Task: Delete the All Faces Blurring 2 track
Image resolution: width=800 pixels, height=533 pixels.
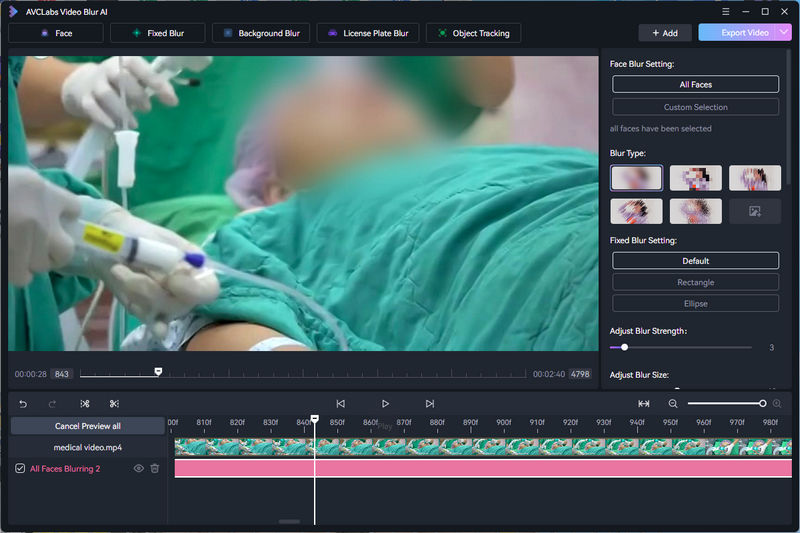Action: (155, 468)
